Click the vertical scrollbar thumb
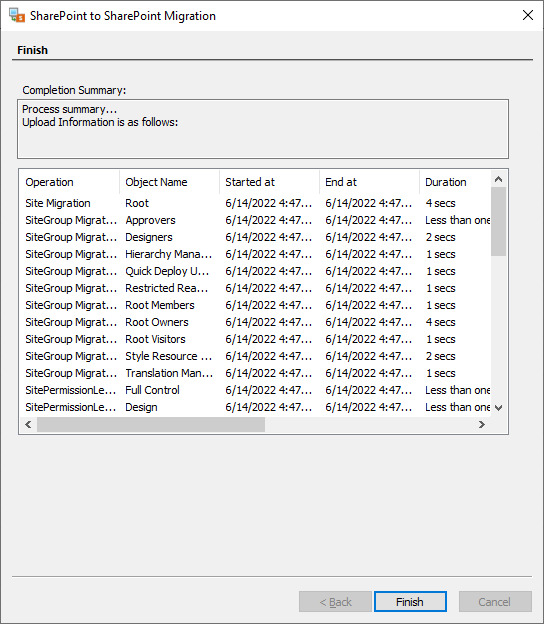The width and height of the screenshot is (544, 624). tap(498, 222)
